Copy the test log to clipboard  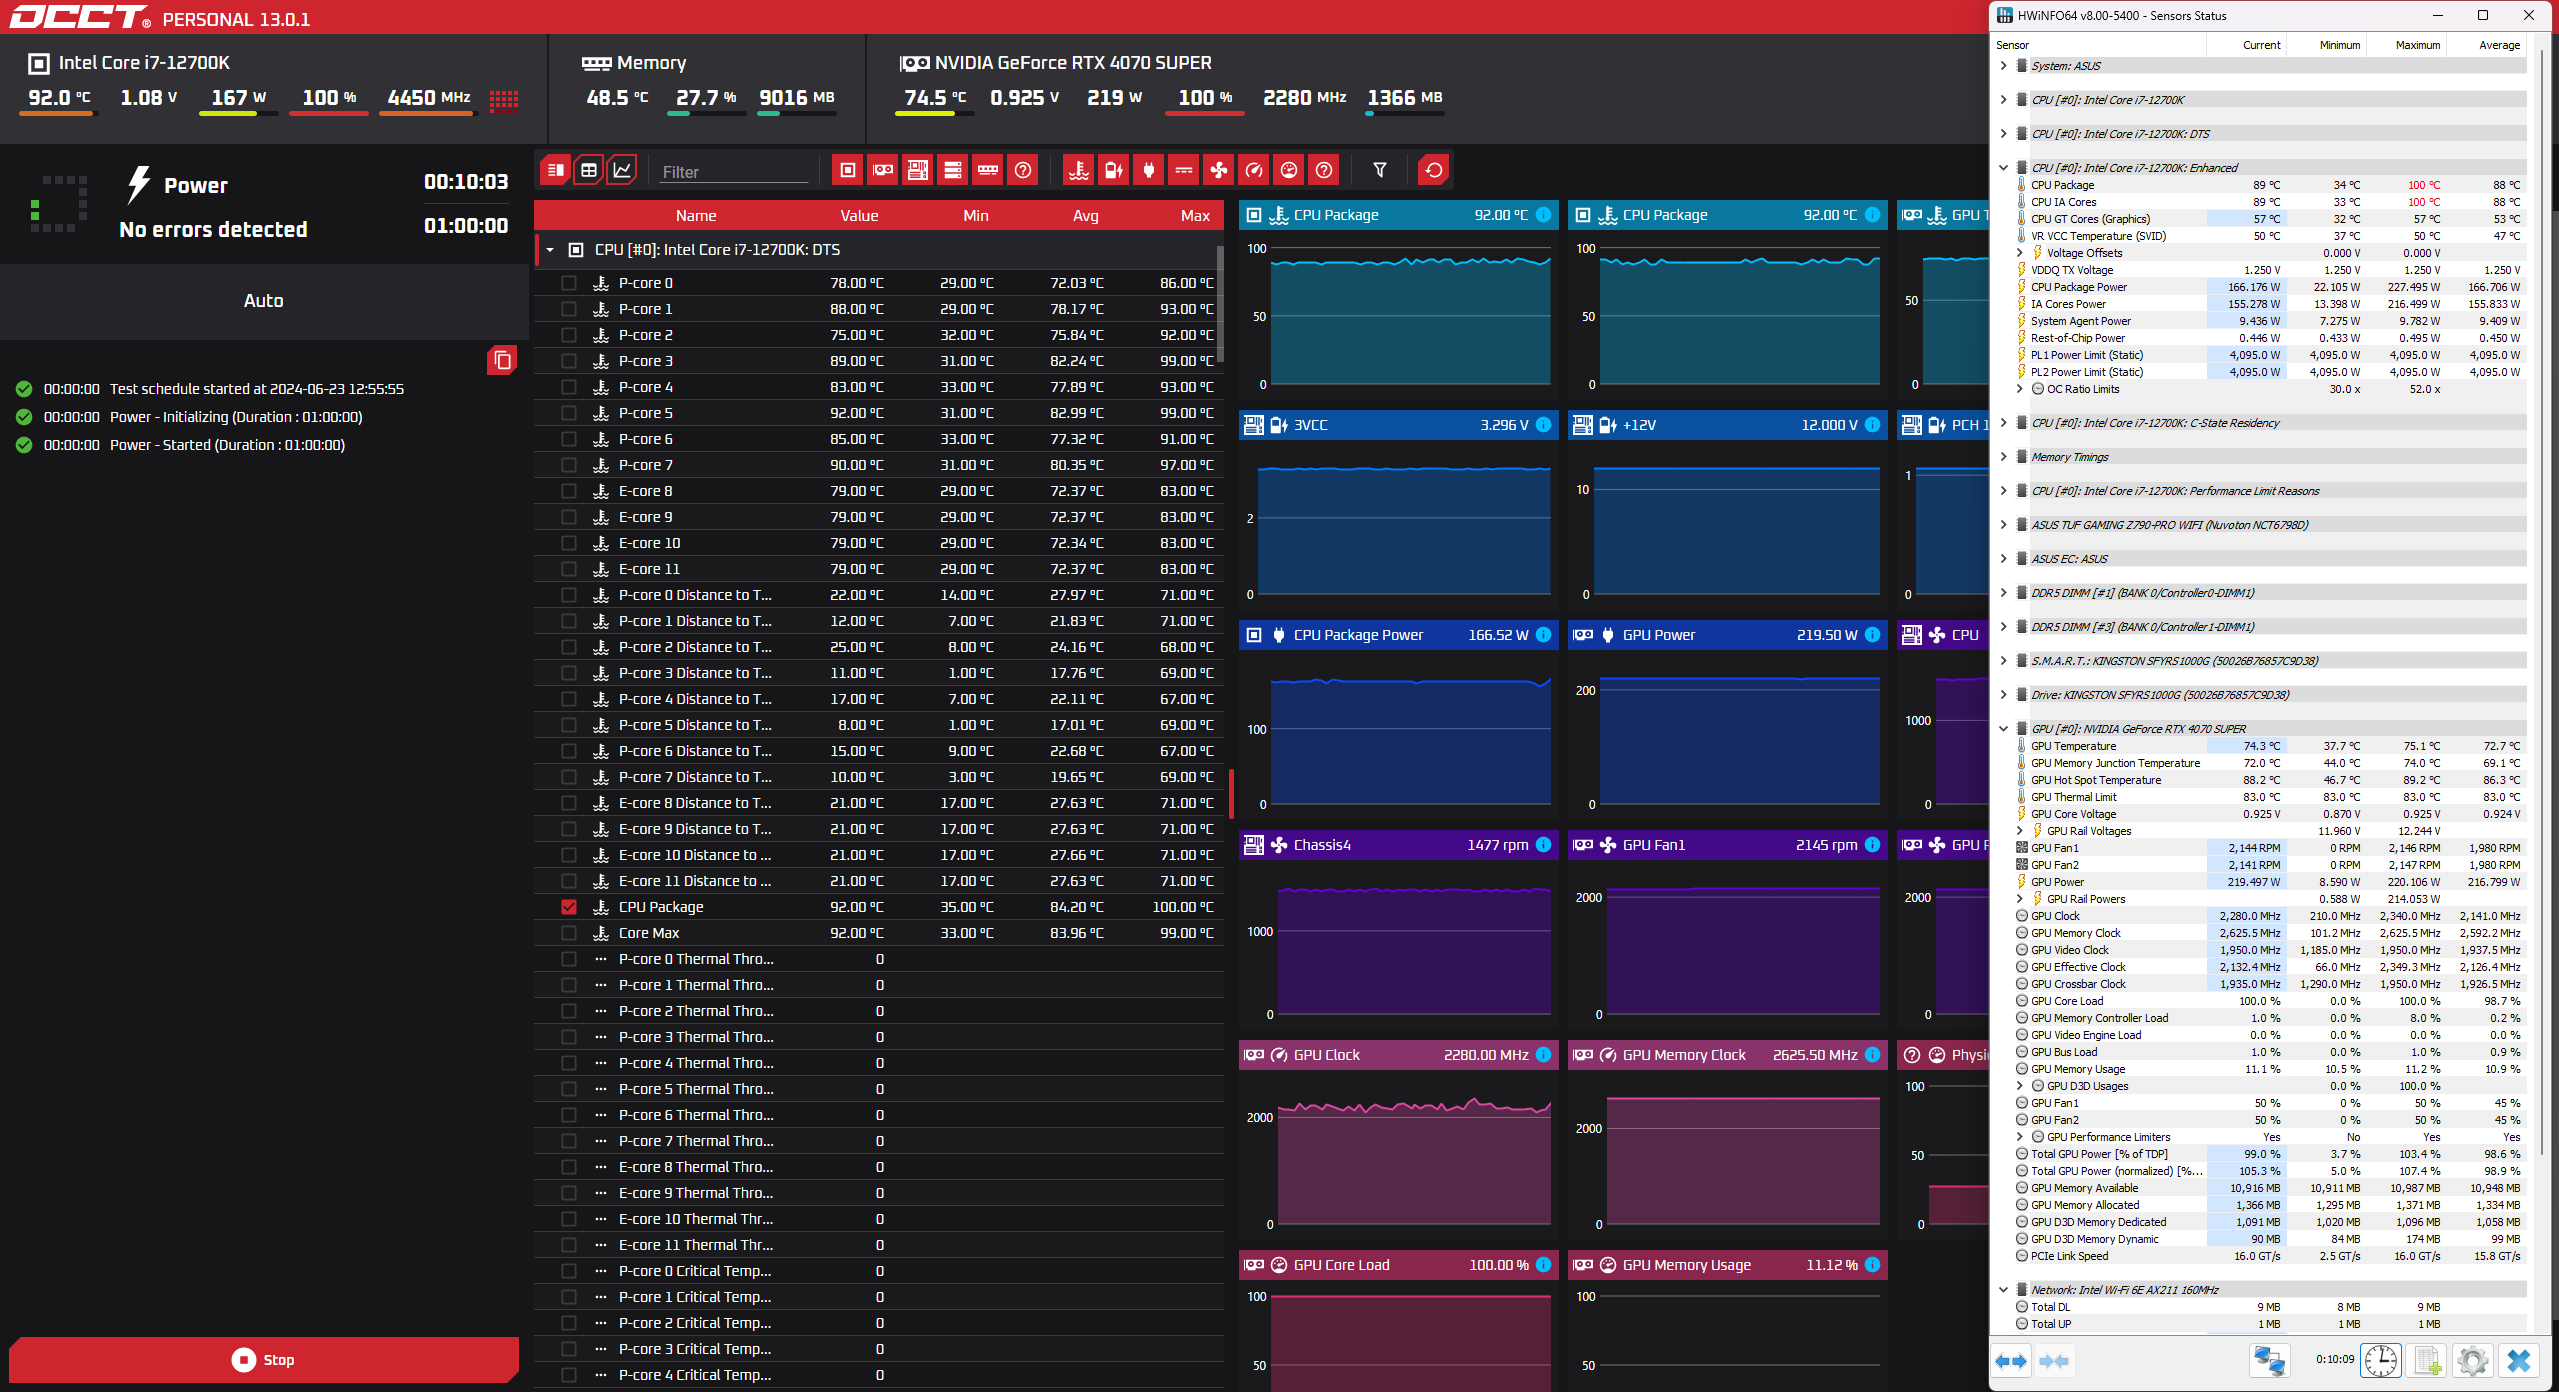tap(502, 360)
